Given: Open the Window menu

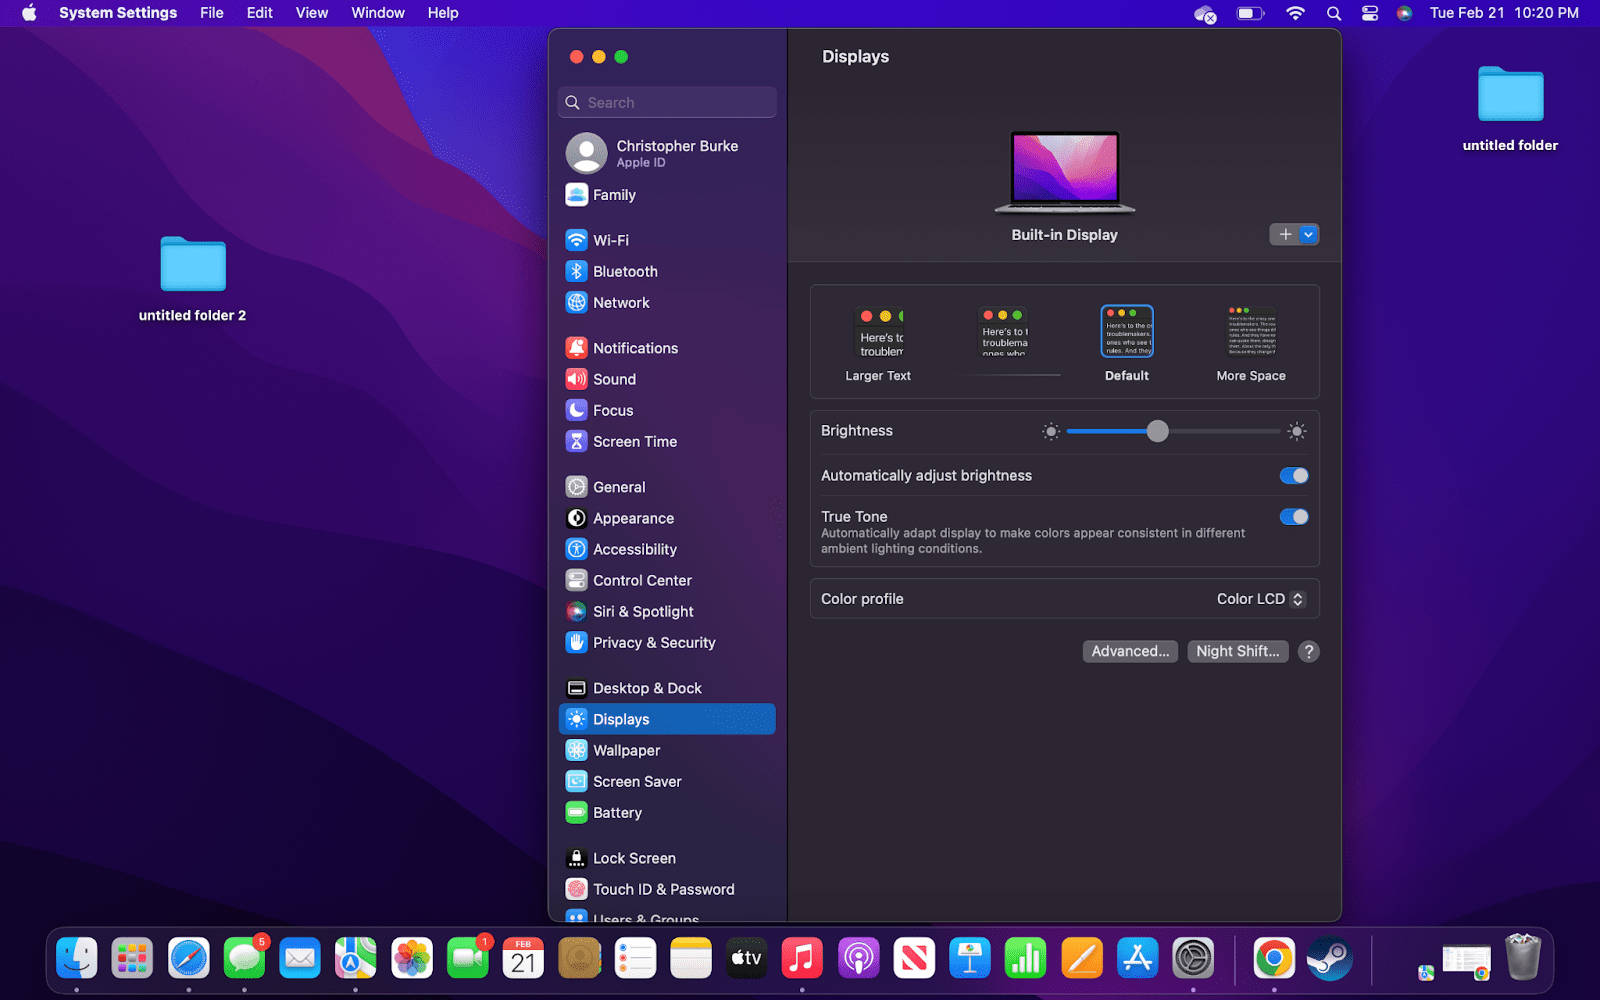Looking at the screenshot, I should 377,13.
